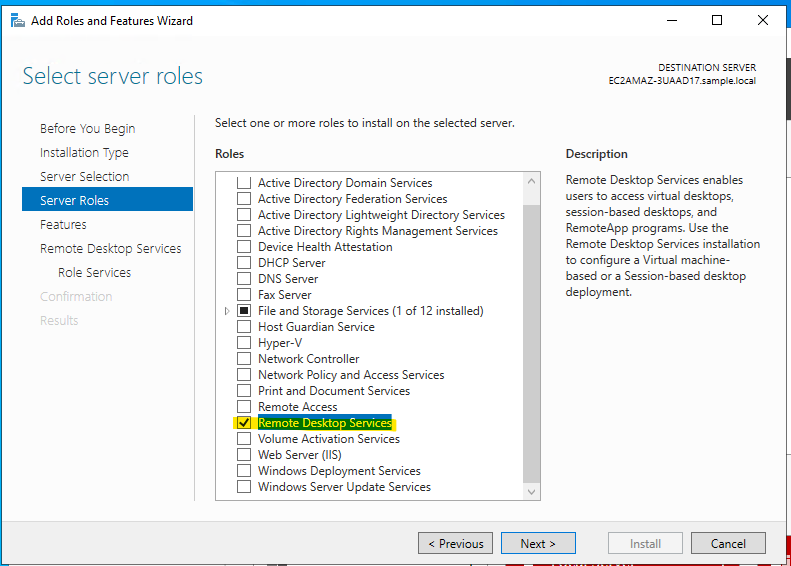This screenshot has width=791, height=566.
Task: Open Remote Desktop Services step in sidebar
Action: (110, 249)
